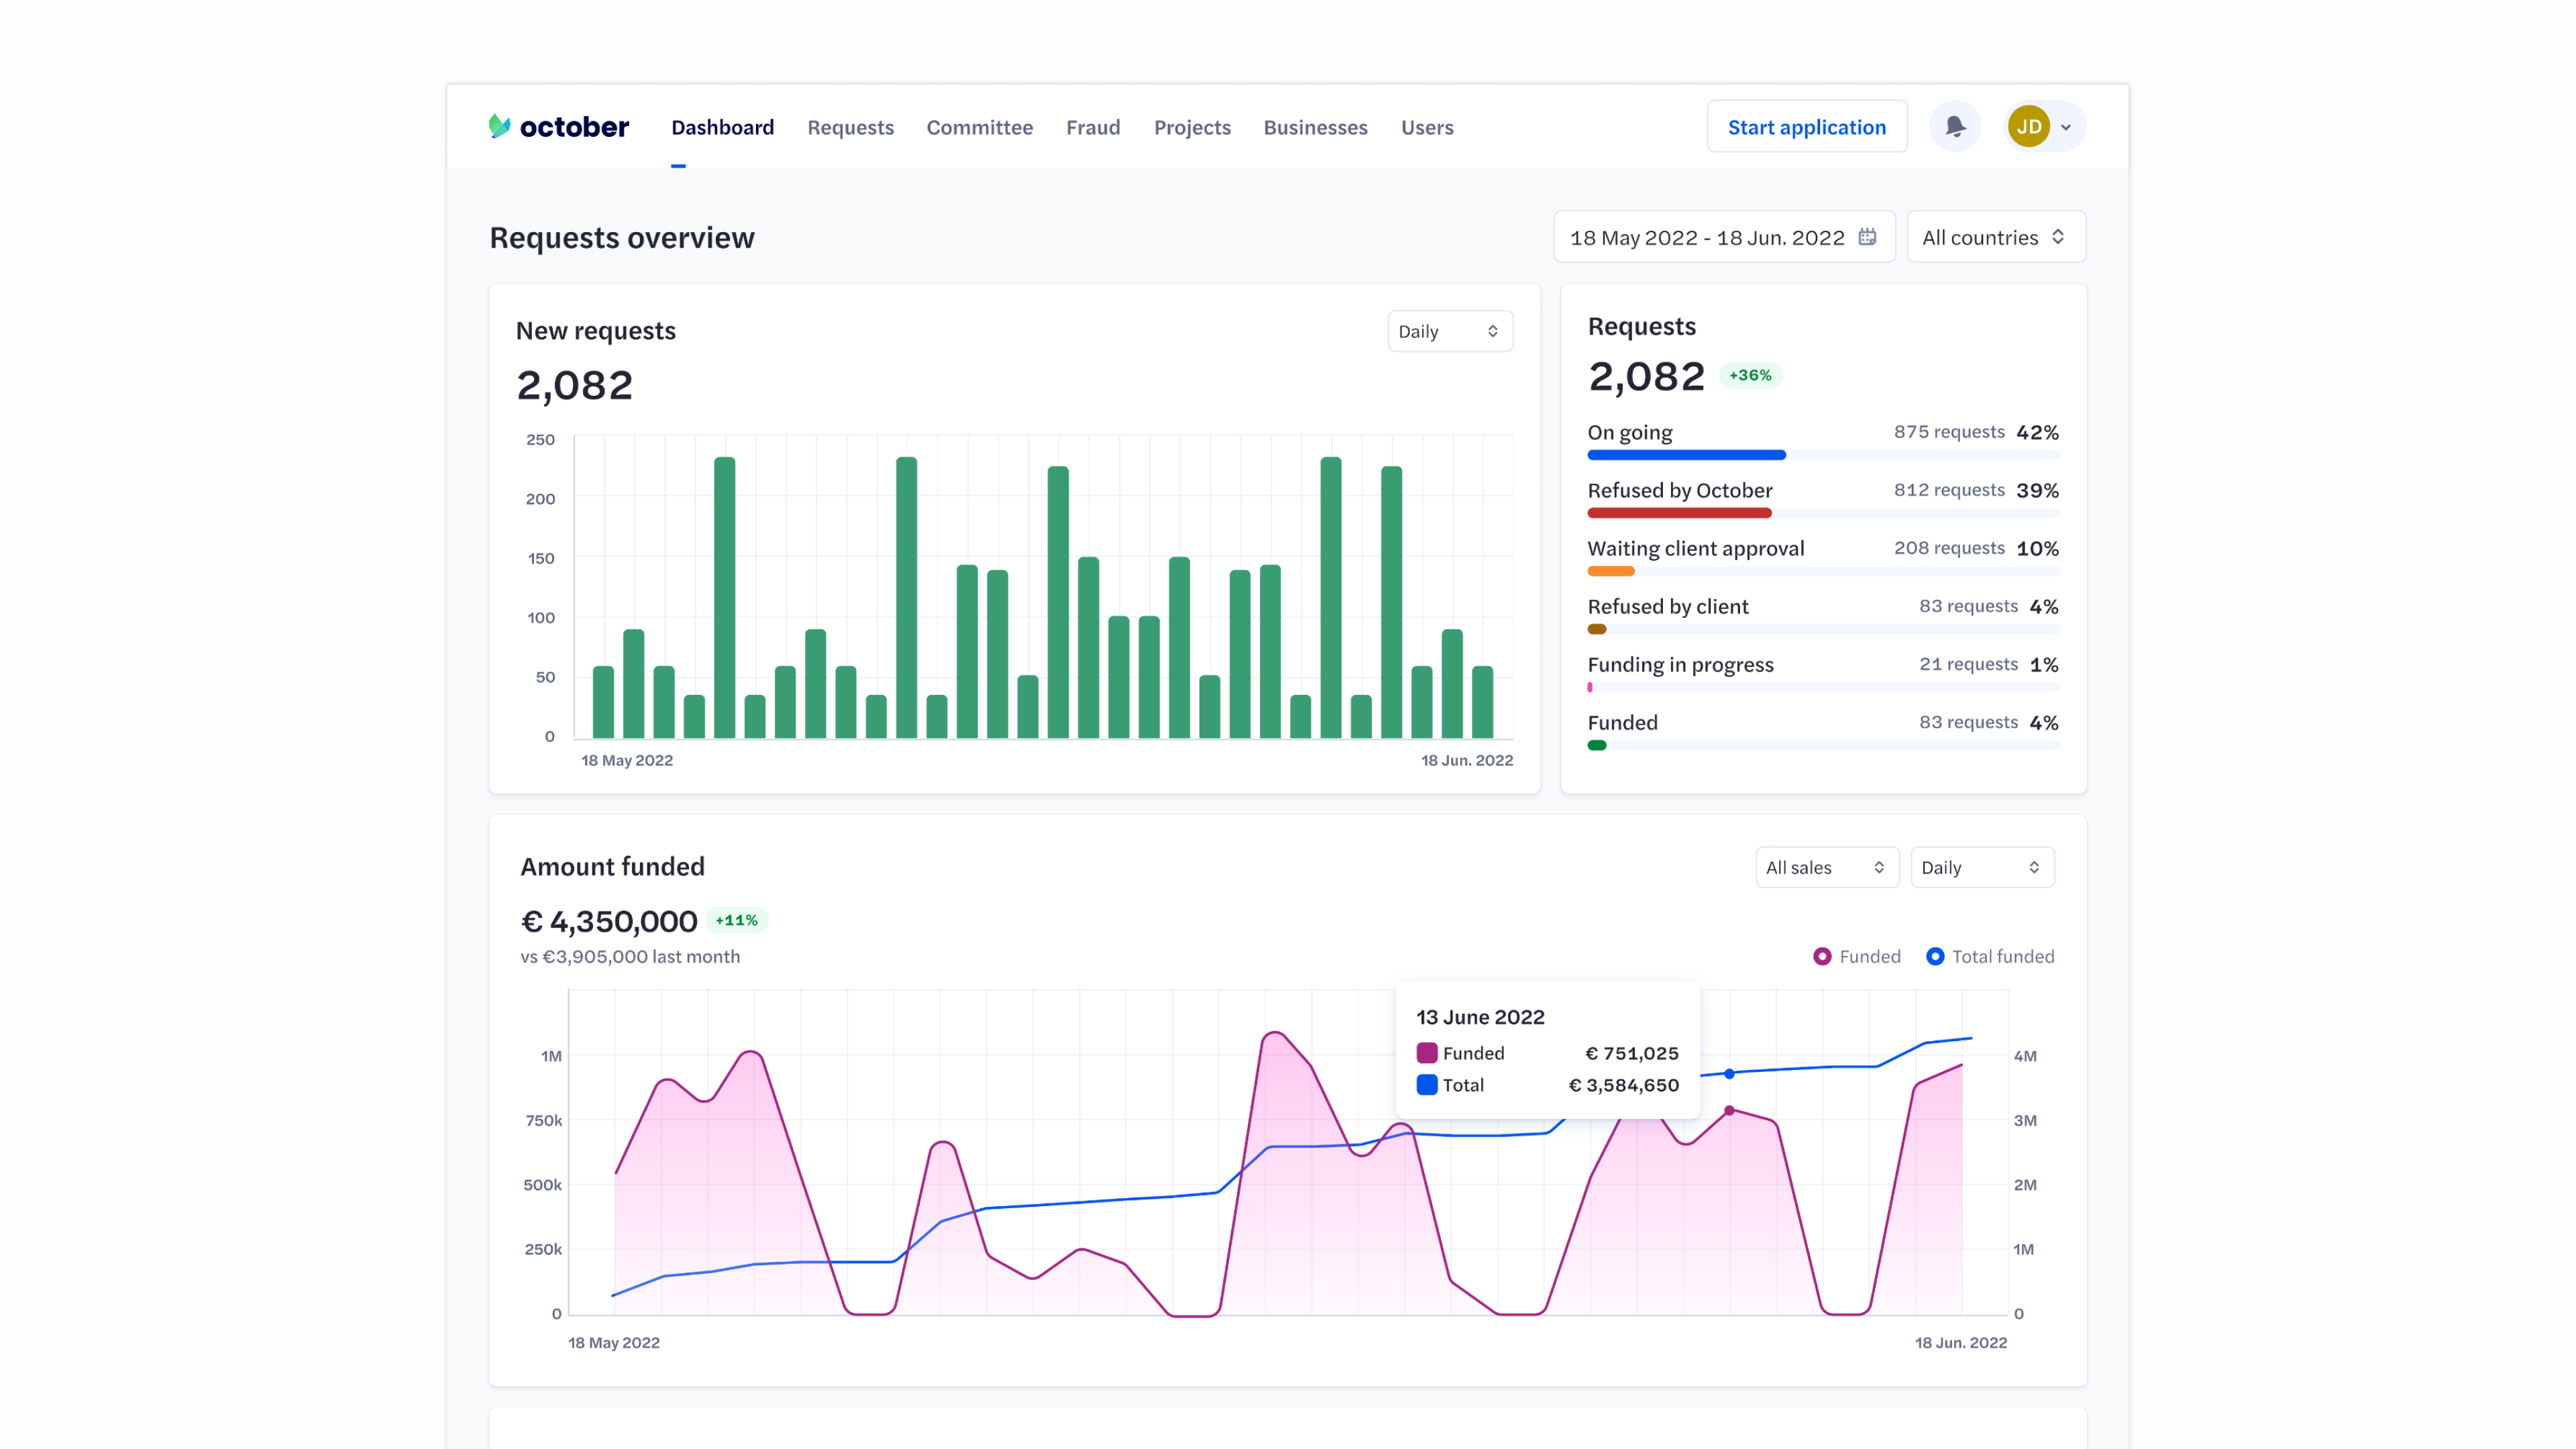The image size is (2576, 1449).
Task: Expand the Daily dropdown in New requests
Action: pos(1450,331)
